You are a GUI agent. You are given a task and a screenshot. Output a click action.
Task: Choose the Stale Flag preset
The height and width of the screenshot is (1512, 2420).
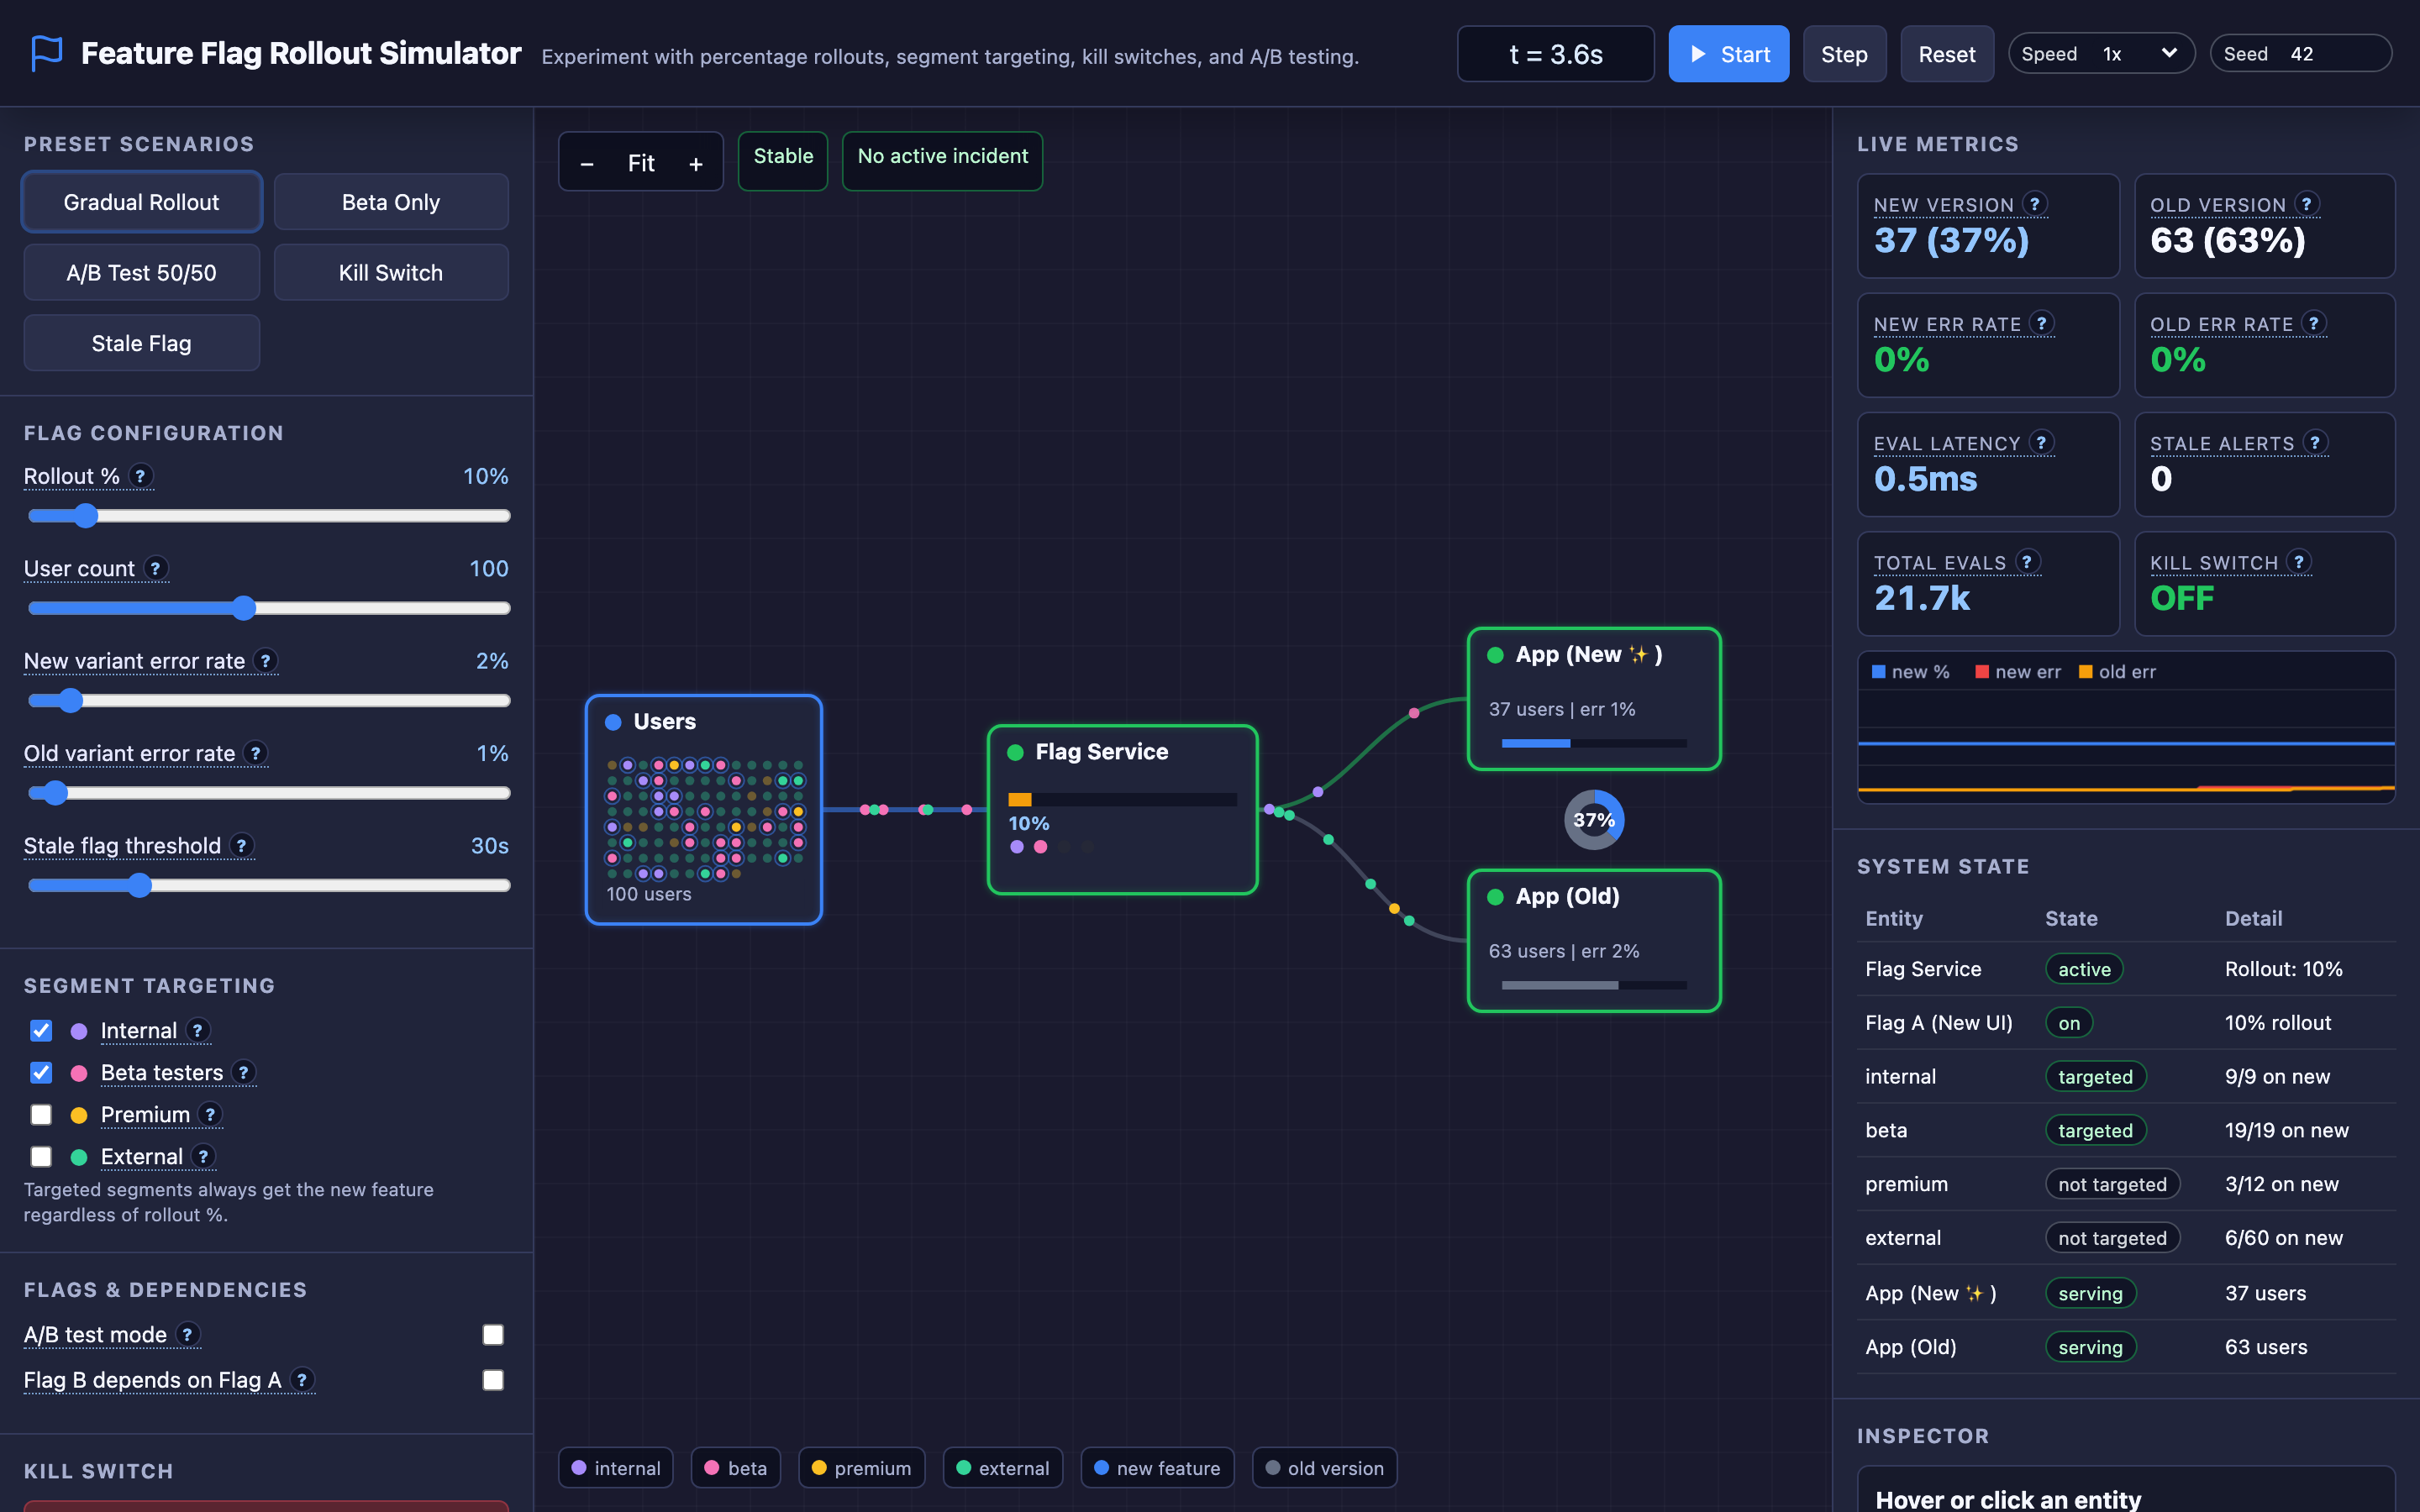(x=141, y=343)
